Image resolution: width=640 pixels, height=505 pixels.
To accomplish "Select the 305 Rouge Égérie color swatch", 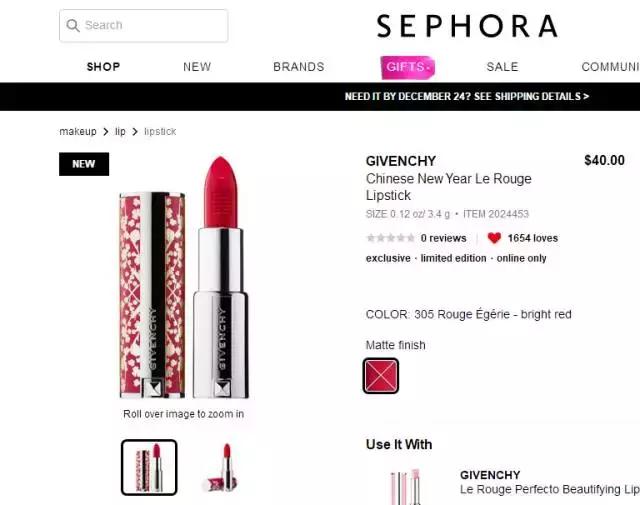I will (x=380, y=376).
